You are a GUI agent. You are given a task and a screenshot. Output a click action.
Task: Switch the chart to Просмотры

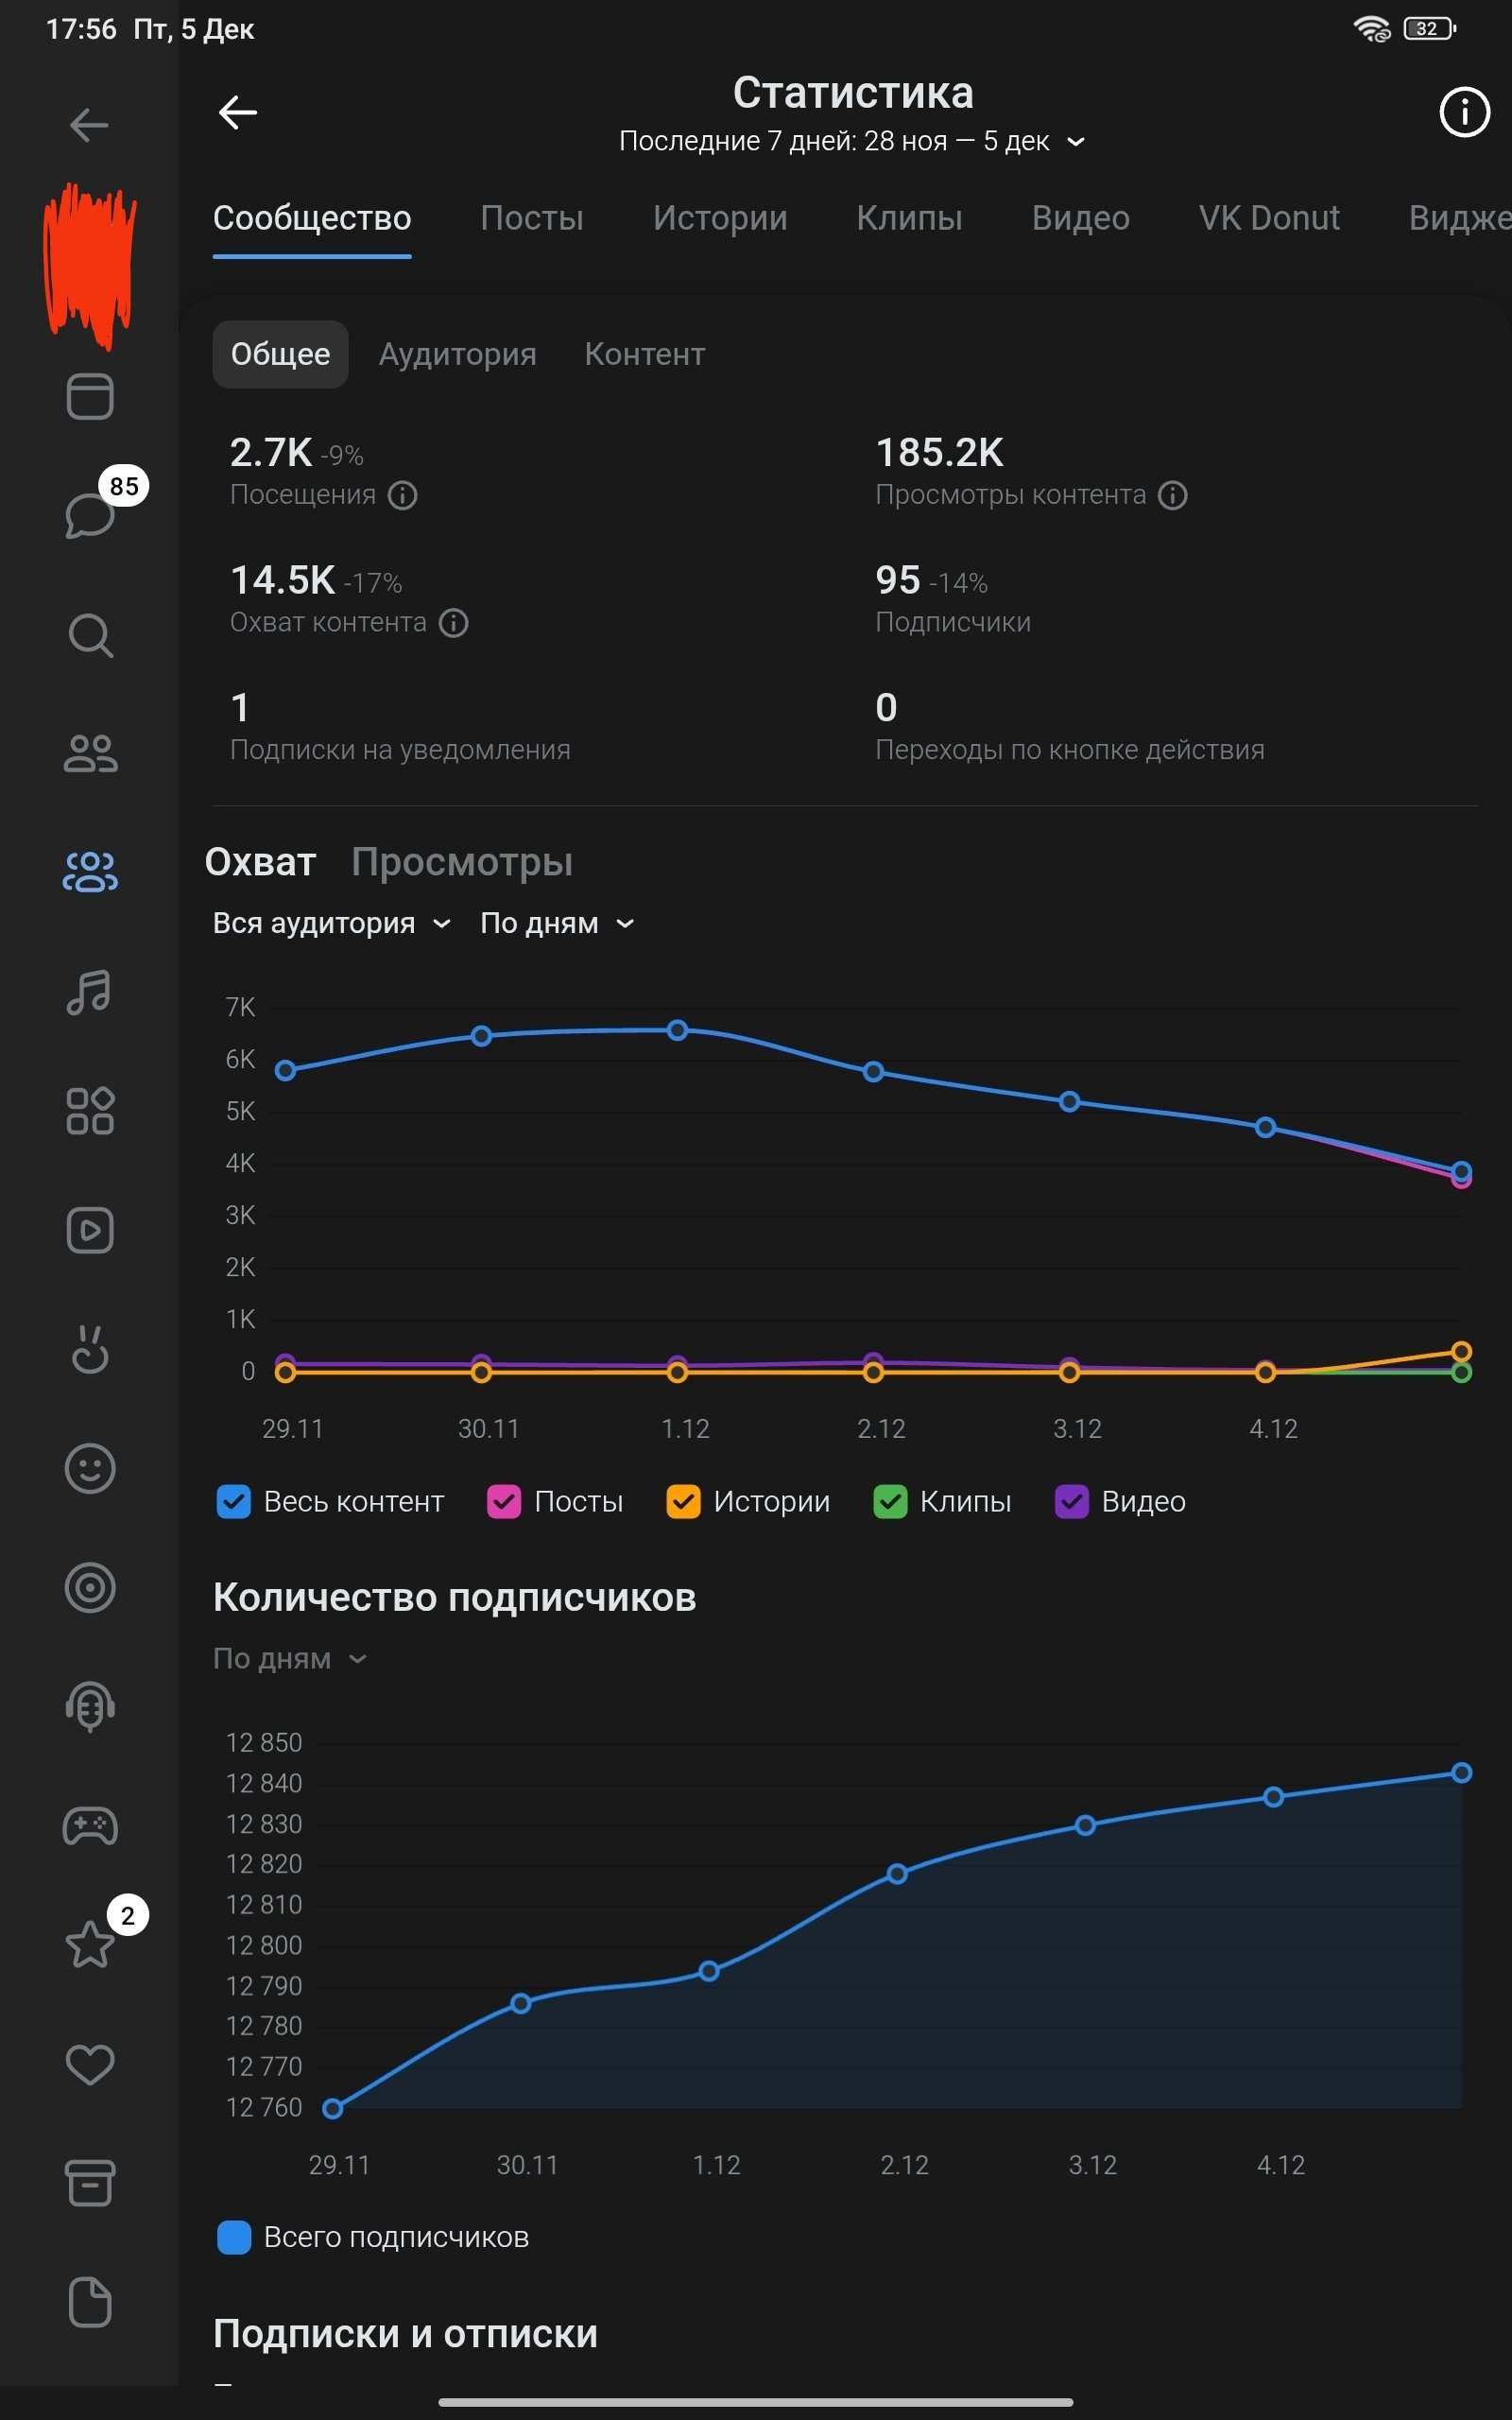pos(462,862)
